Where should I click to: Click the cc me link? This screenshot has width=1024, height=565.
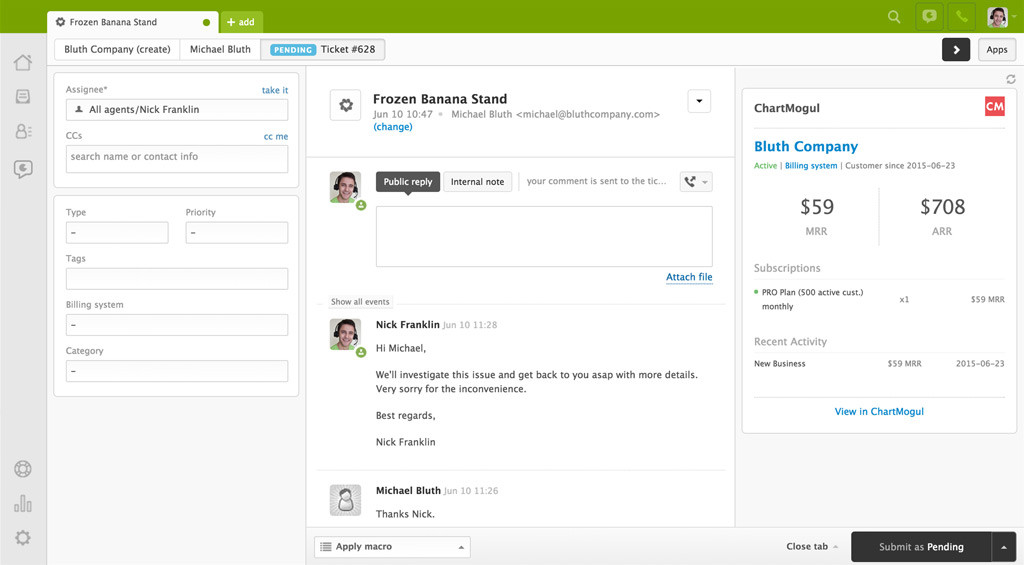(276, 137)
